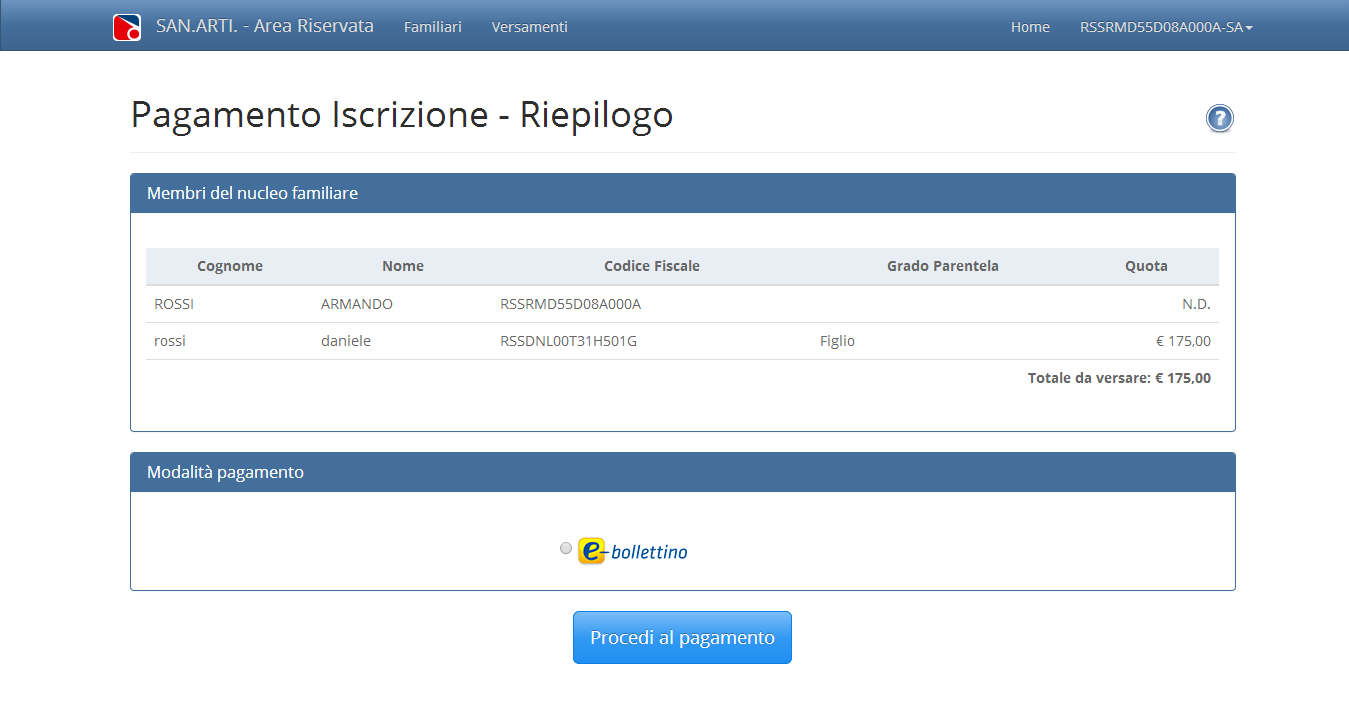Image resolution: width=1349 pixels, height=724 pixels.
Task: Click the Pagamento Iscrizione - Riepilogo heading
Action: point(402,115)
